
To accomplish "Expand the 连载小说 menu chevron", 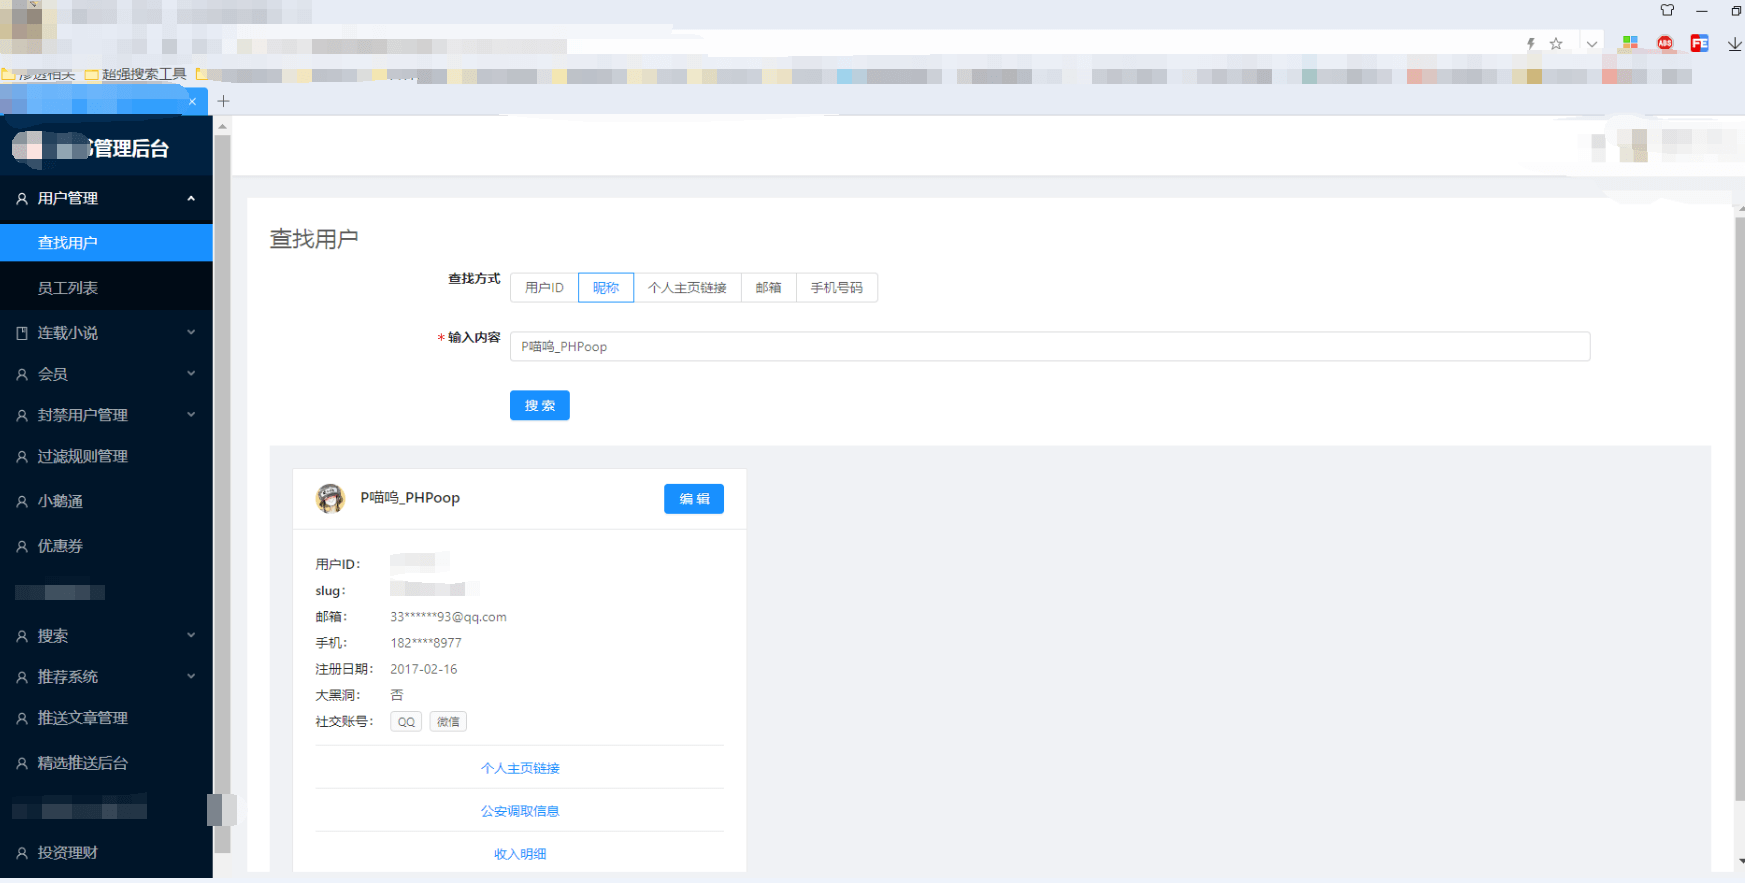I will tap(191, 332).
